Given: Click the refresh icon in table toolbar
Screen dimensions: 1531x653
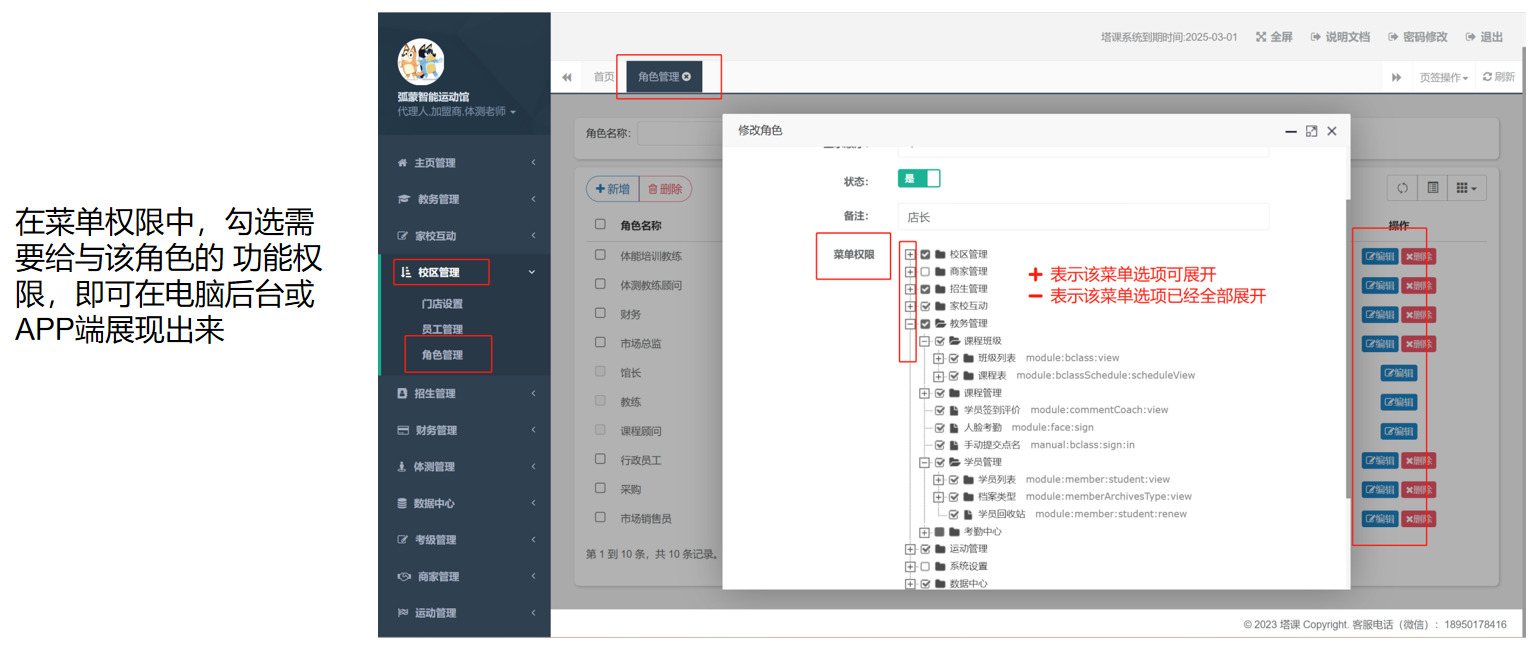Looking at the screenshot, I should [x=1403, y=188].
